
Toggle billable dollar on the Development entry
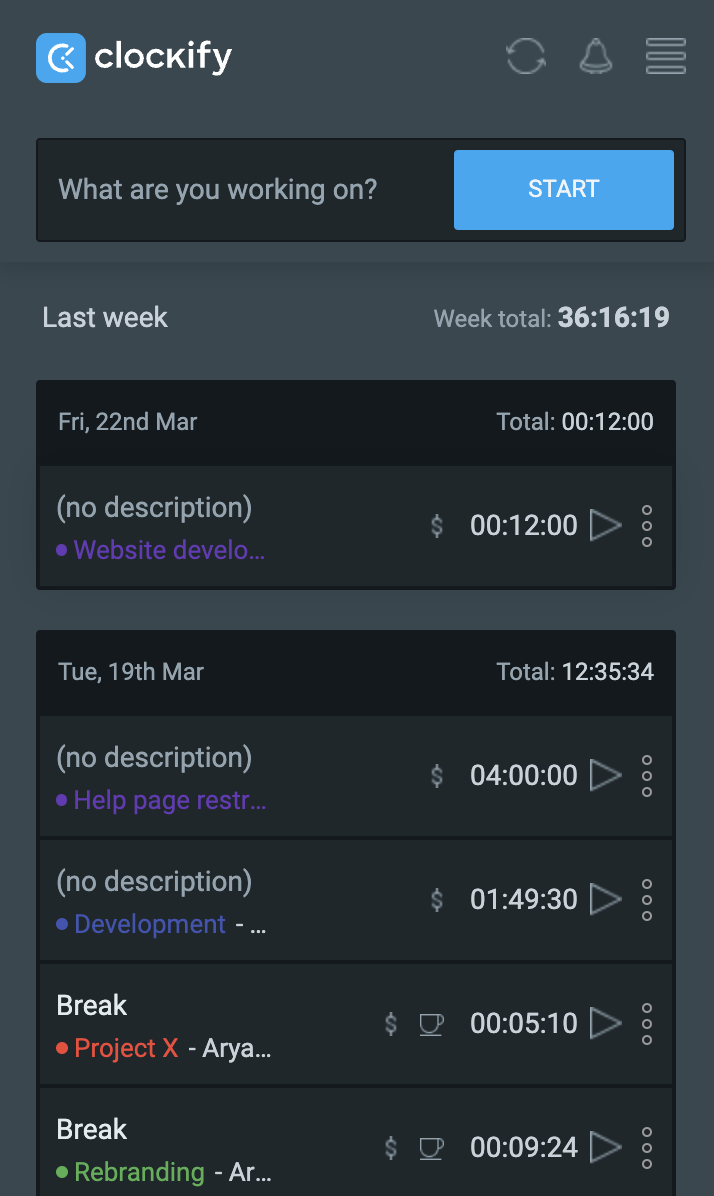pyautogui.click(x=437, y=900)
